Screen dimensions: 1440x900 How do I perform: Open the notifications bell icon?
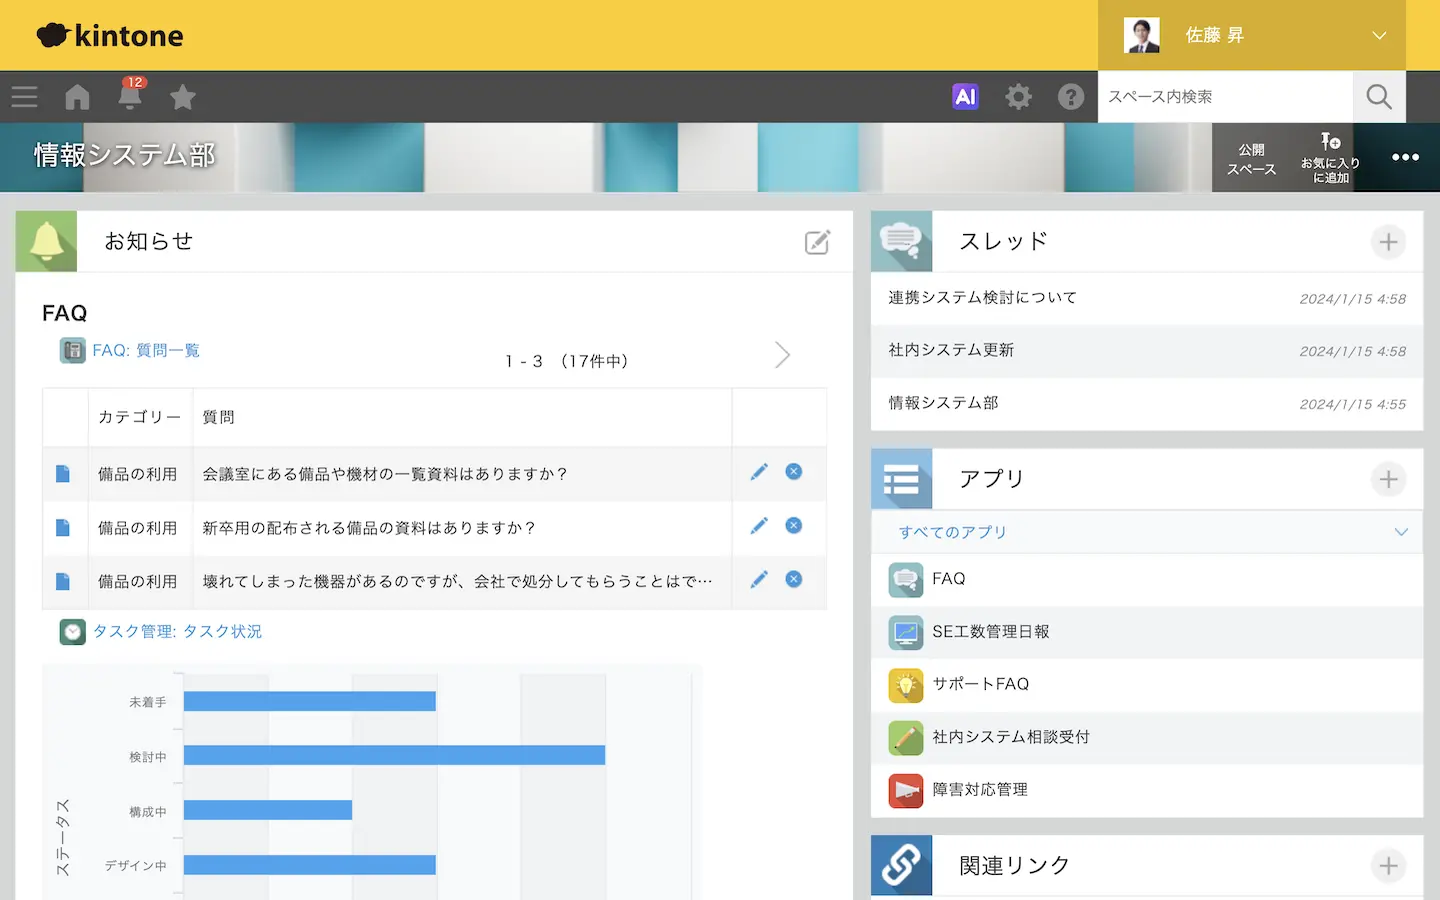(x=130, y=97)
